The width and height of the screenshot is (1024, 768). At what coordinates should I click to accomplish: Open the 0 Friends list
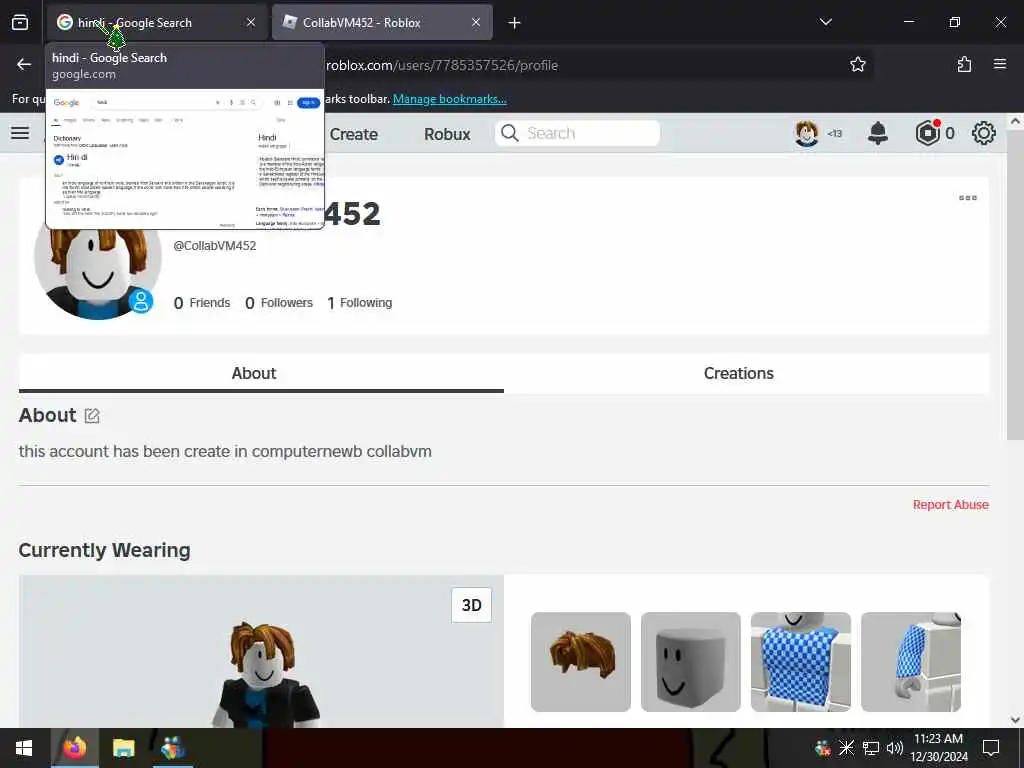(x=202, y=303)
